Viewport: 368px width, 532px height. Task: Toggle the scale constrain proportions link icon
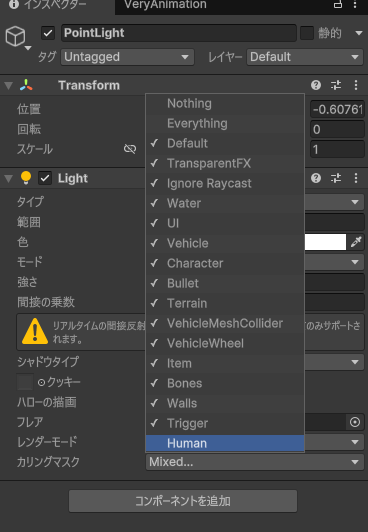(130, 149)
